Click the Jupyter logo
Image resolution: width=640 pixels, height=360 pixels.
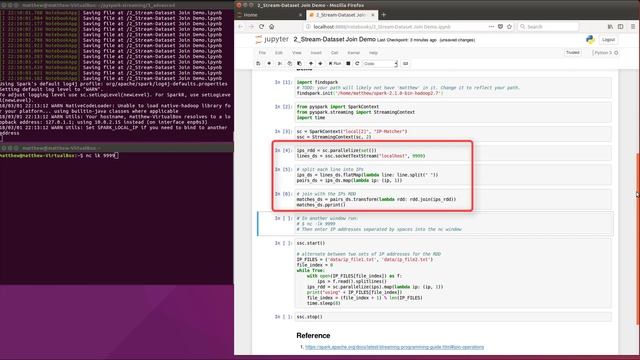(x=272, y=40)
